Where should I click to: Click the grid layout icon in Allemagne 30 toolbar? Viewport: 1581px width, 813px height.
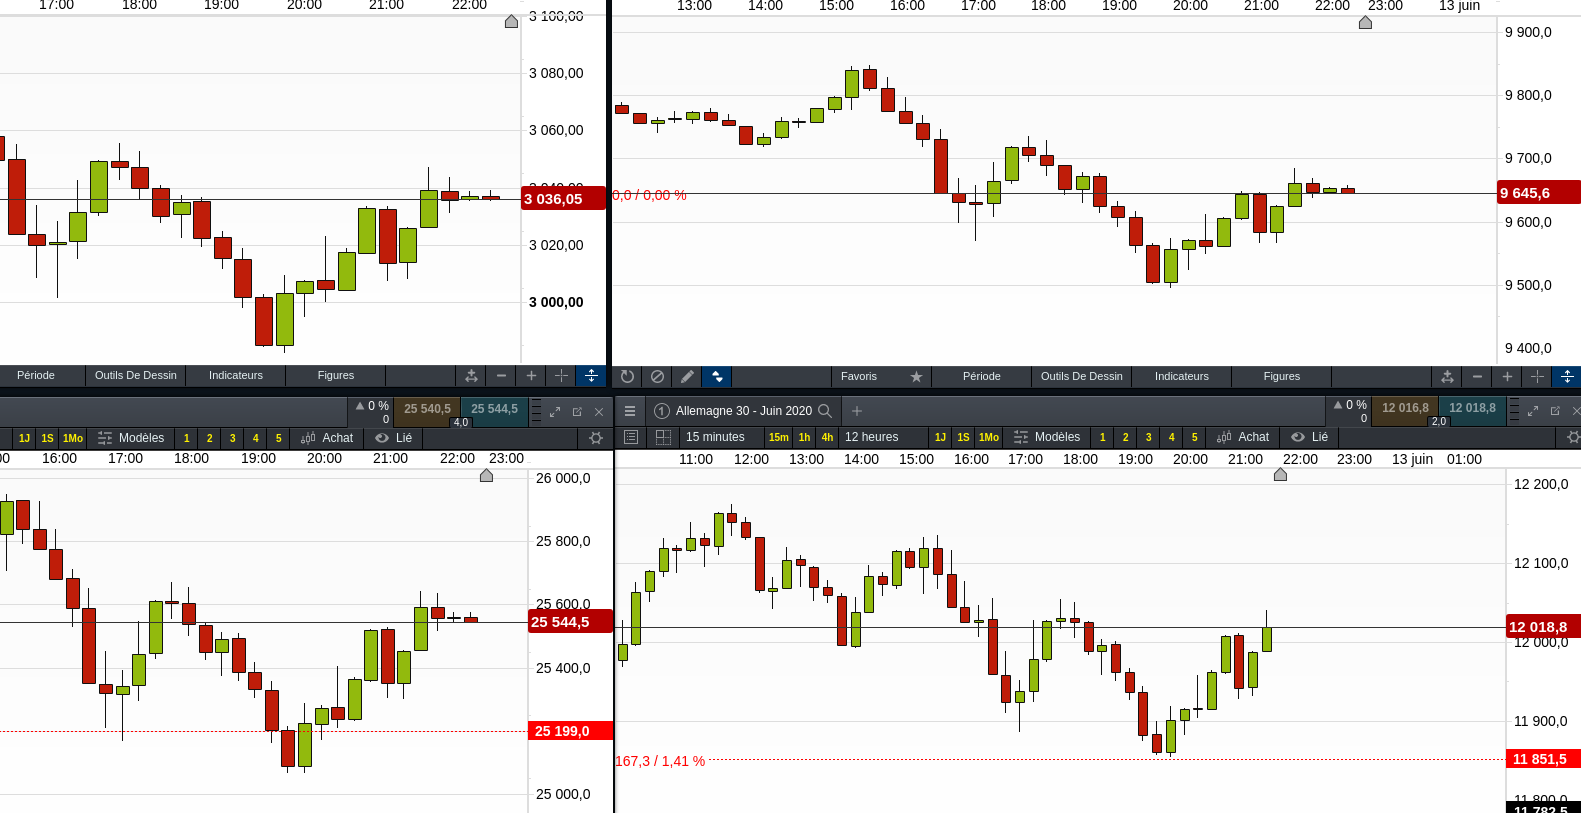[663, 437]
